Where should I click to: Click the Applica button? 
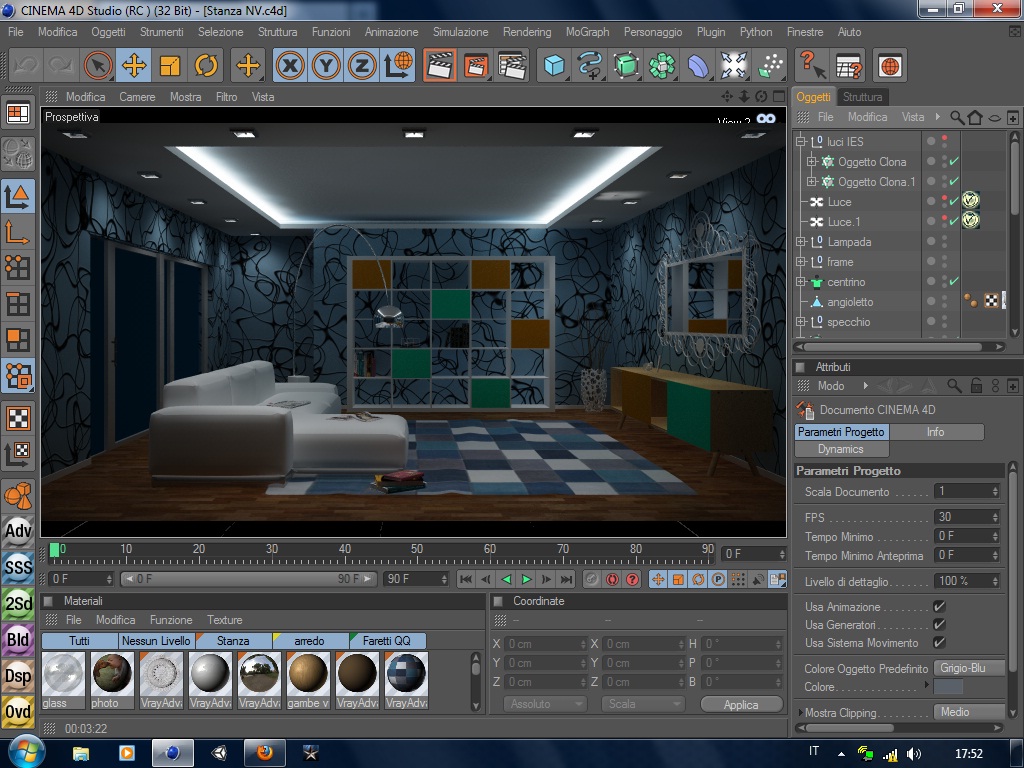pos(741,705)
